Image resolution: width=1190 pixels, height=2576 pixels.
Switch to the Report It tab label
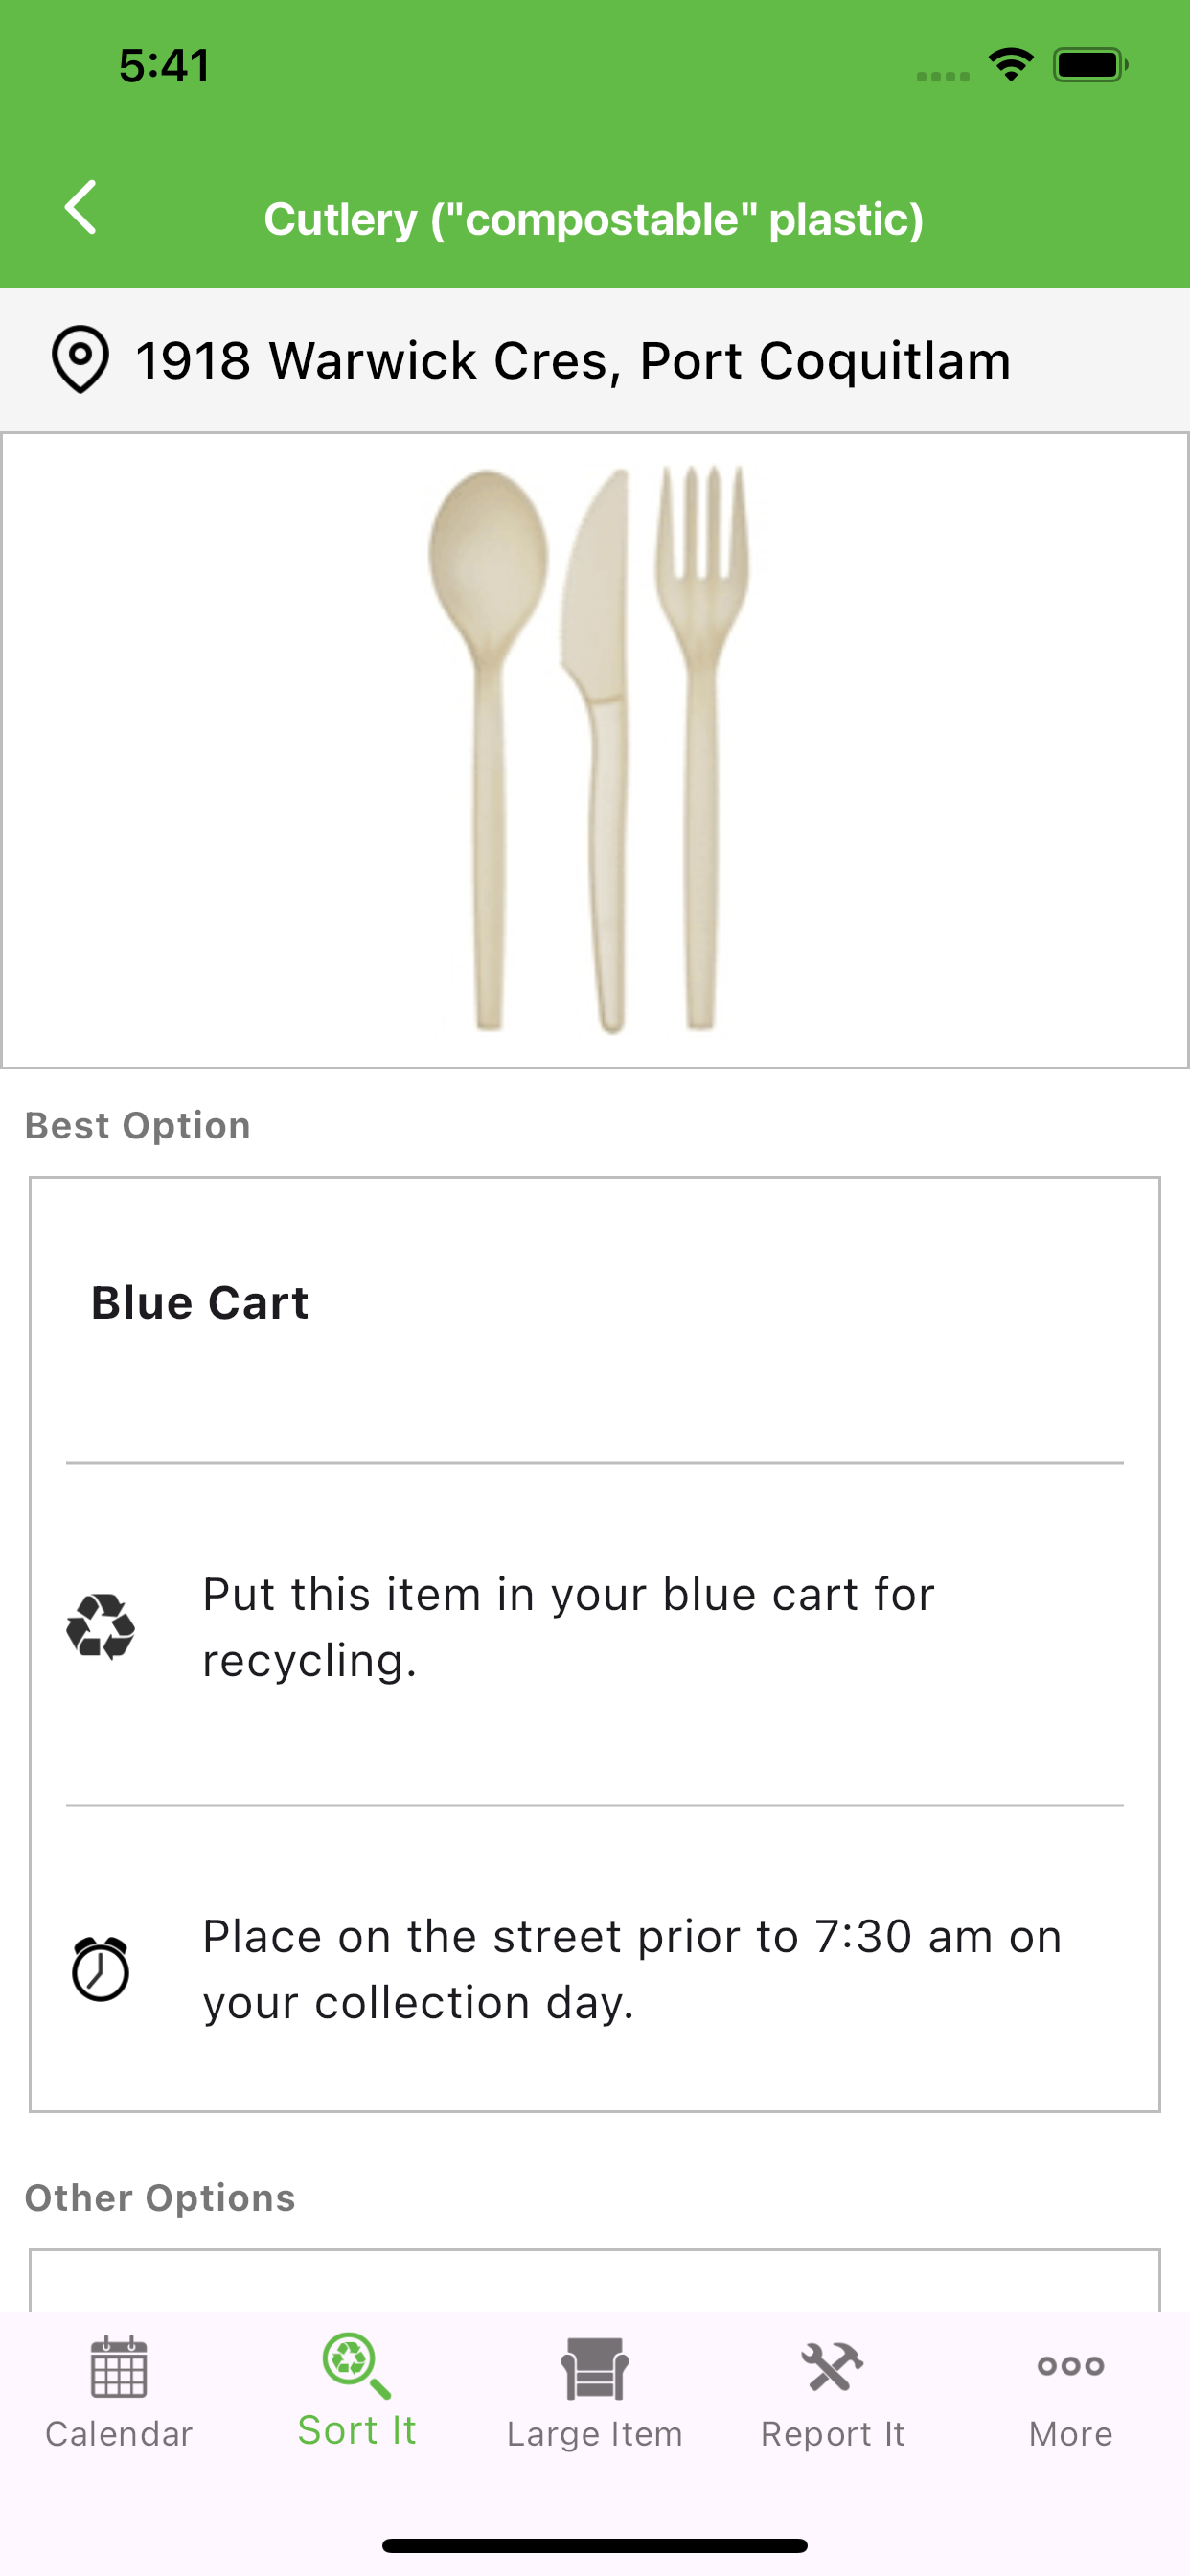click(832, 2434)
